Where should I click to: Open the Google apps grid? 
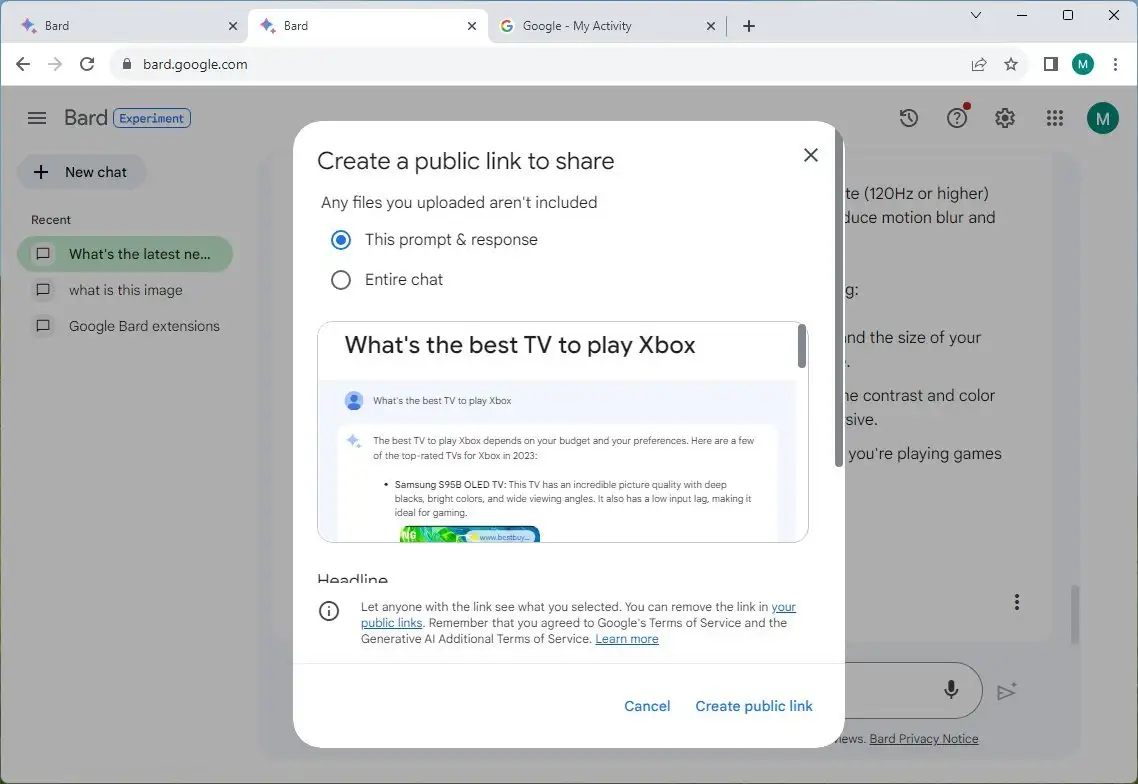pos(1054,117)
